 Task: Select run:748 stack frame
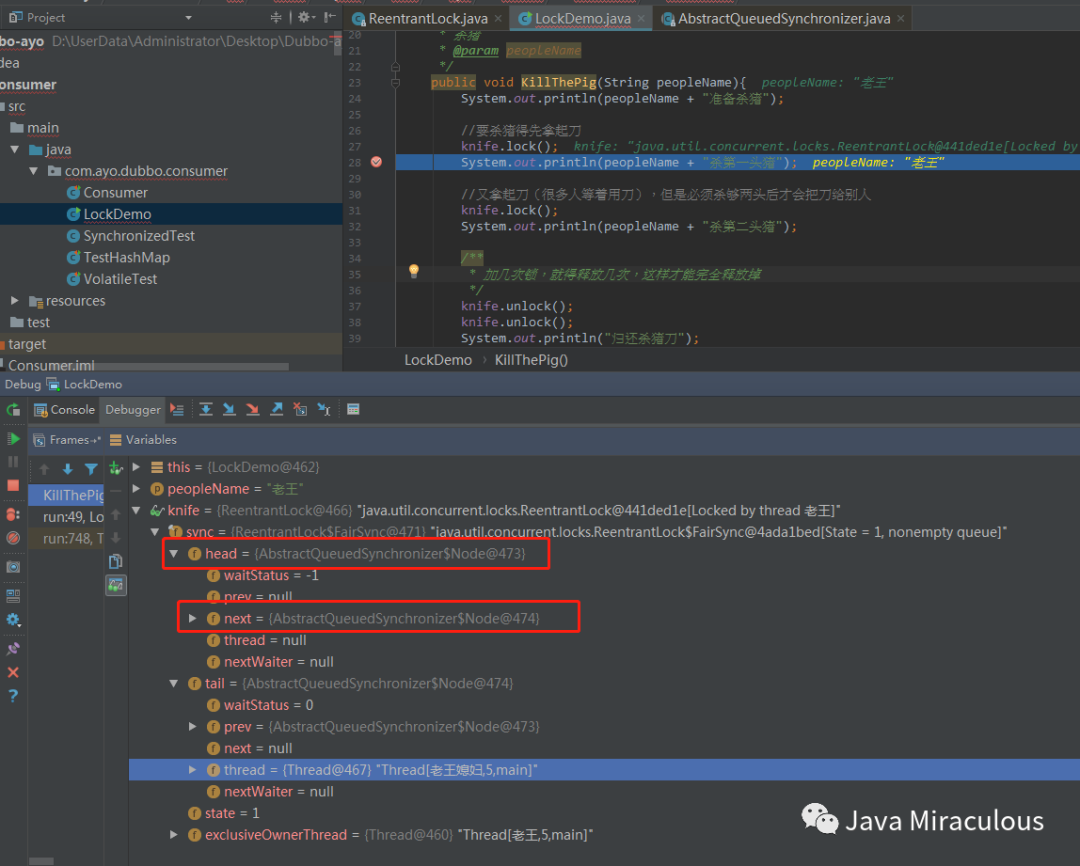click(67, 539)
